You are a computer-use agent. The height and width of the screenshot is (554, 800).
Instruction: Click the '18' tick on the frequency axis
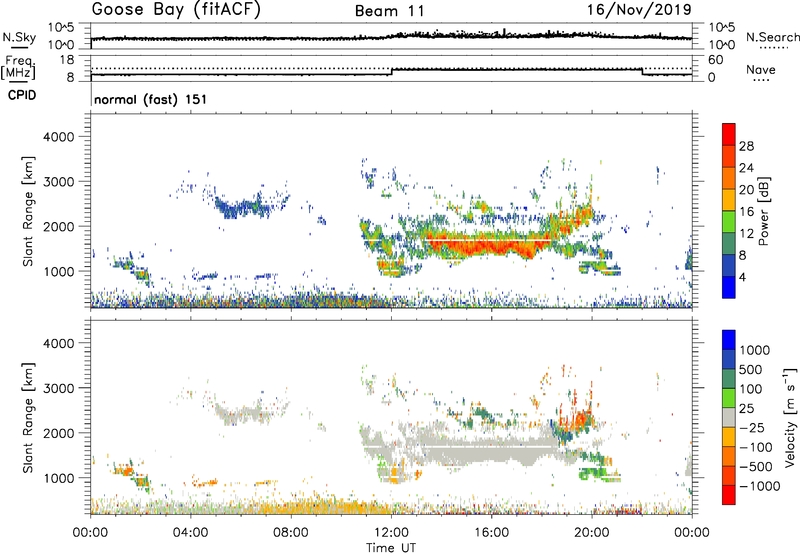pyautogui.click(x=66, y=60)
